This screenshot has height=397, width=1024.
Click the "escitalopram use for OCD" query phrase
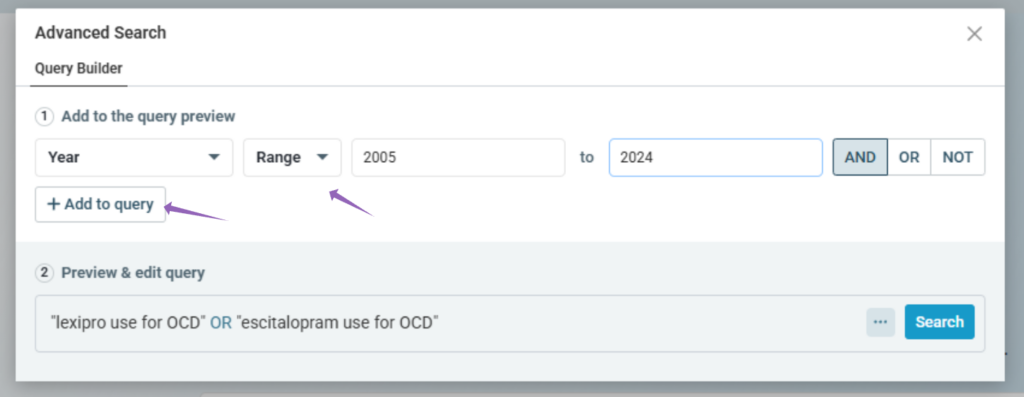[337, 322]
